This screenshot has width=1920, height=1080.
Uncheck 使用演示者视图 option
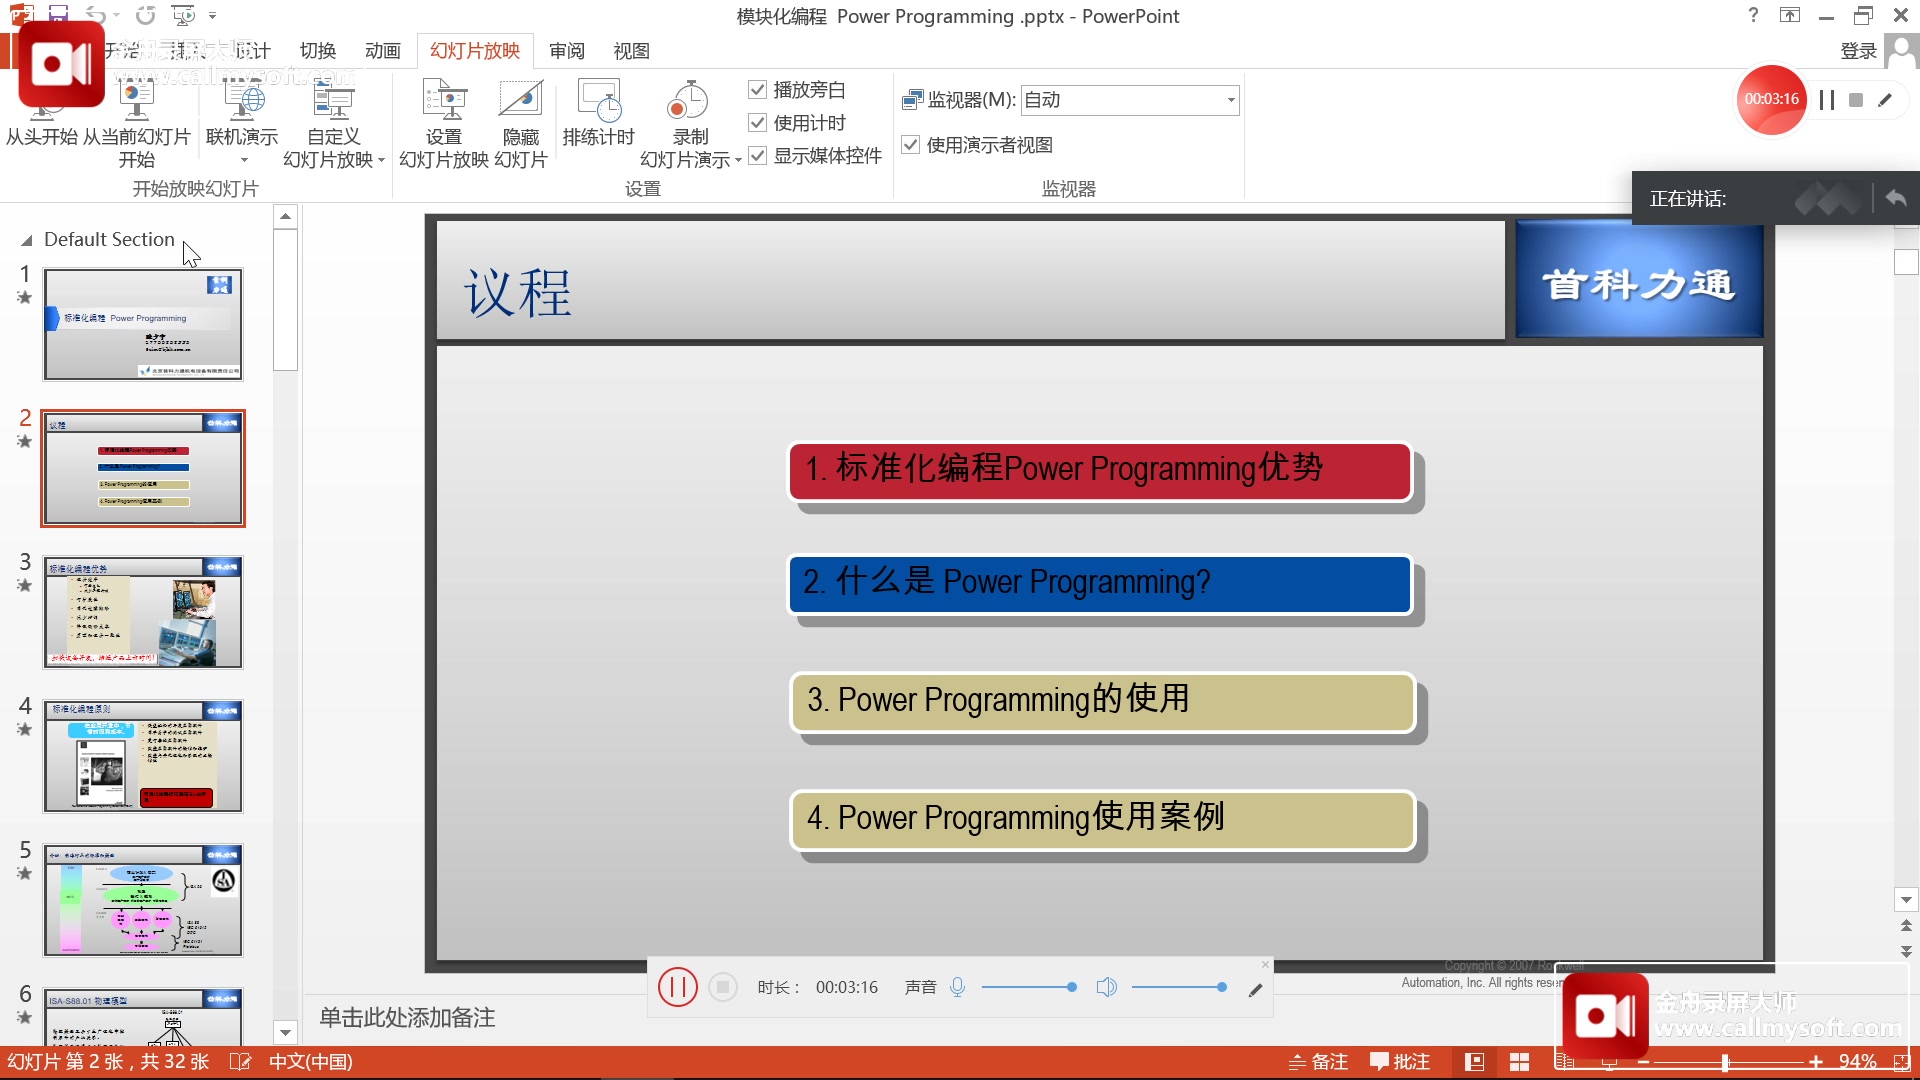(x=911, y=144)
